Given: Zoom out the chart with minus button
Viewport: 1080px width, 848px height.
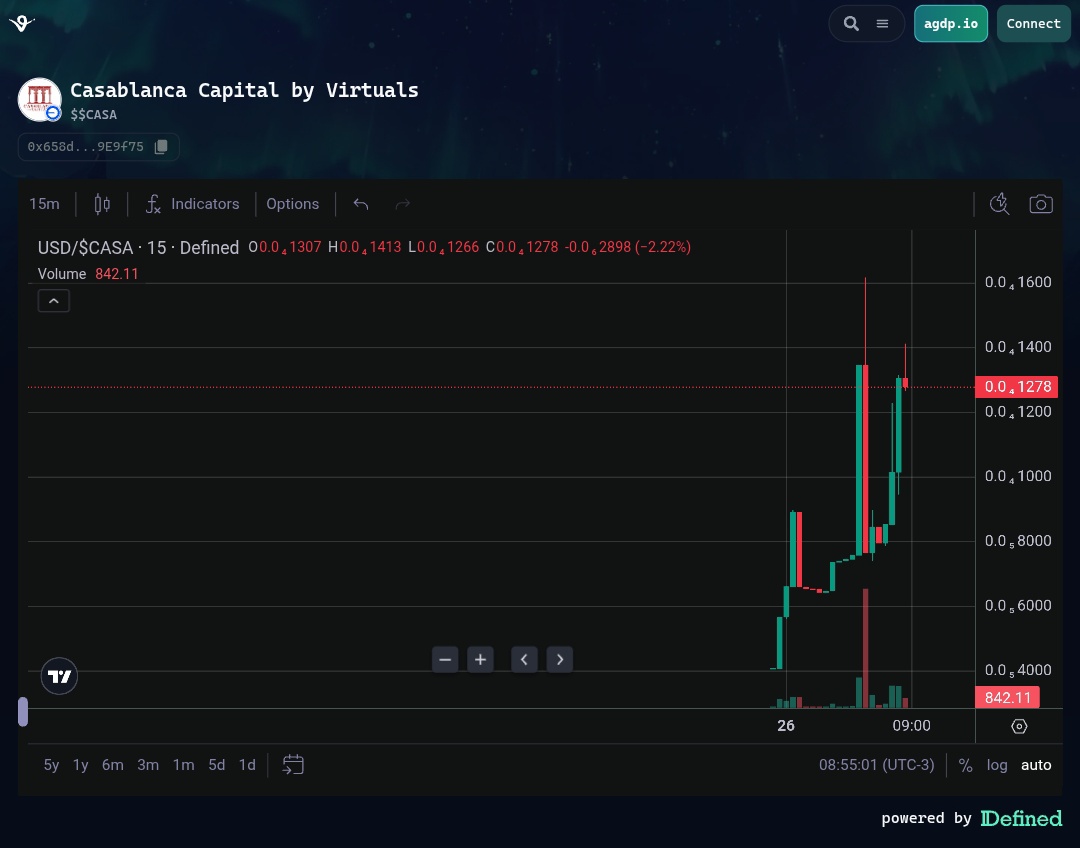Looking at the screenshot, I should pyautogui.click(x=445, y=660).
